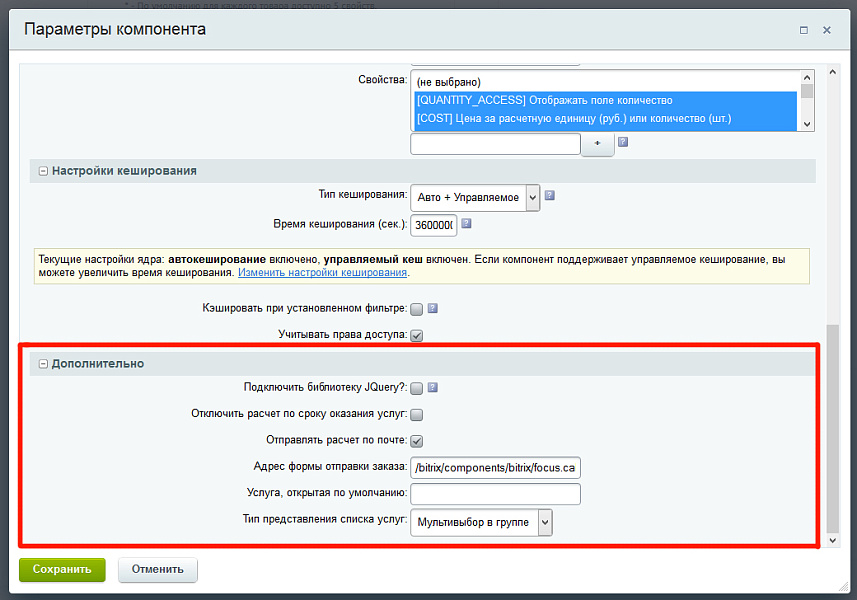Open the Тип кеширования dropdown
The height and width of the screenshot is (600, 857).
coord(475,197)
